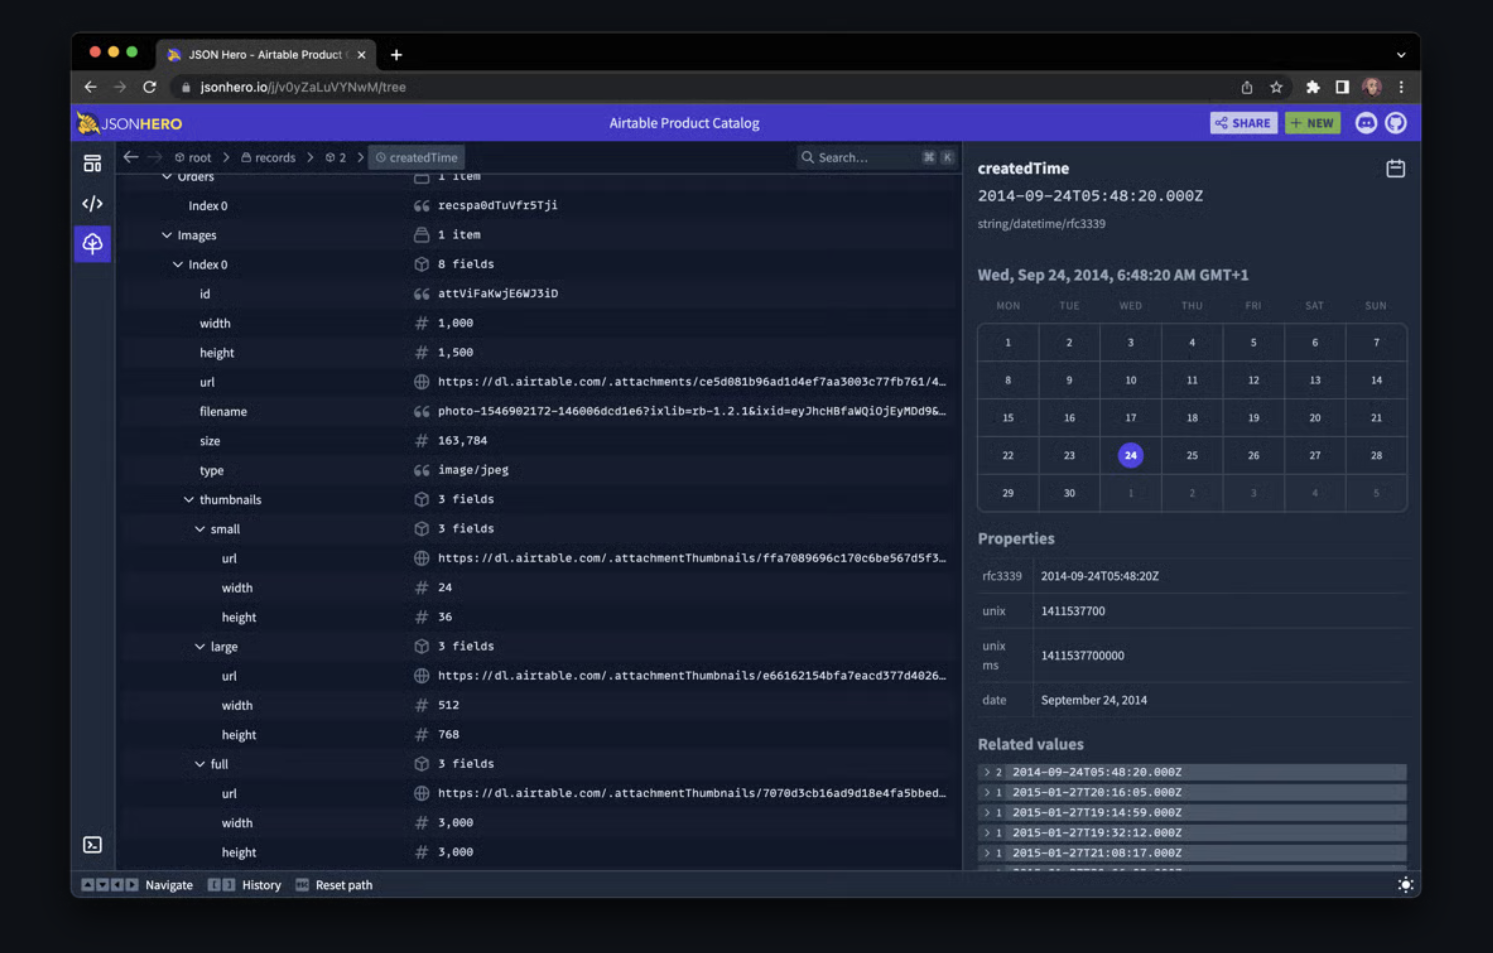This screenshot has width=1493, height=953.
Task: Toggle the light/dark theme sun icon
Action: 1405,885
